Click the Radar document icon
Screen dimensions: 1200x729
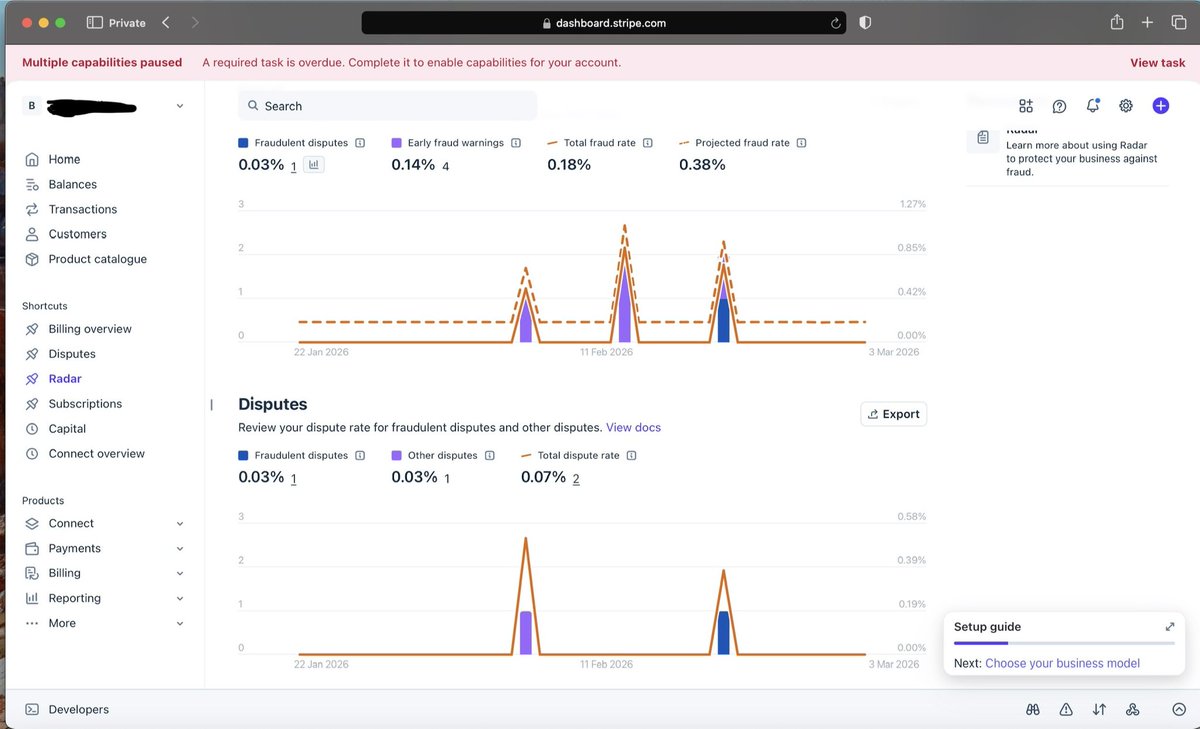tap(983, 137)
